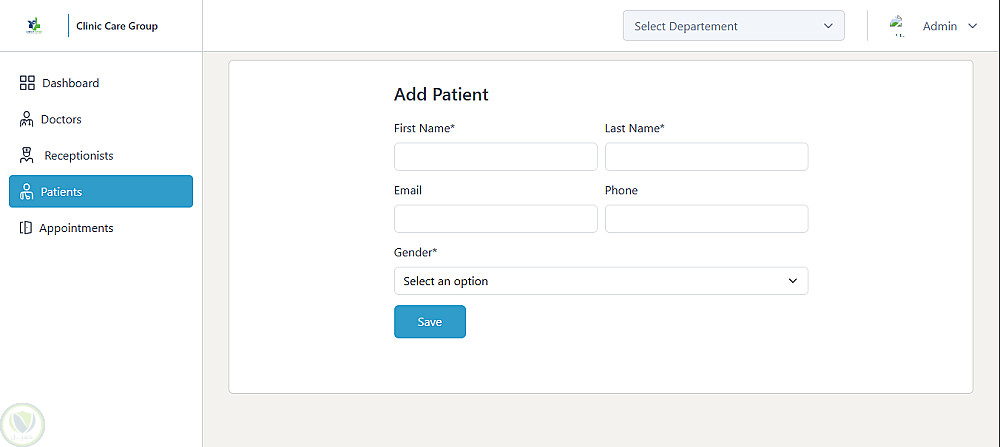Focus the Last Name text field
The height and width of the screenshot is (447, 1000).
(706, 157)
